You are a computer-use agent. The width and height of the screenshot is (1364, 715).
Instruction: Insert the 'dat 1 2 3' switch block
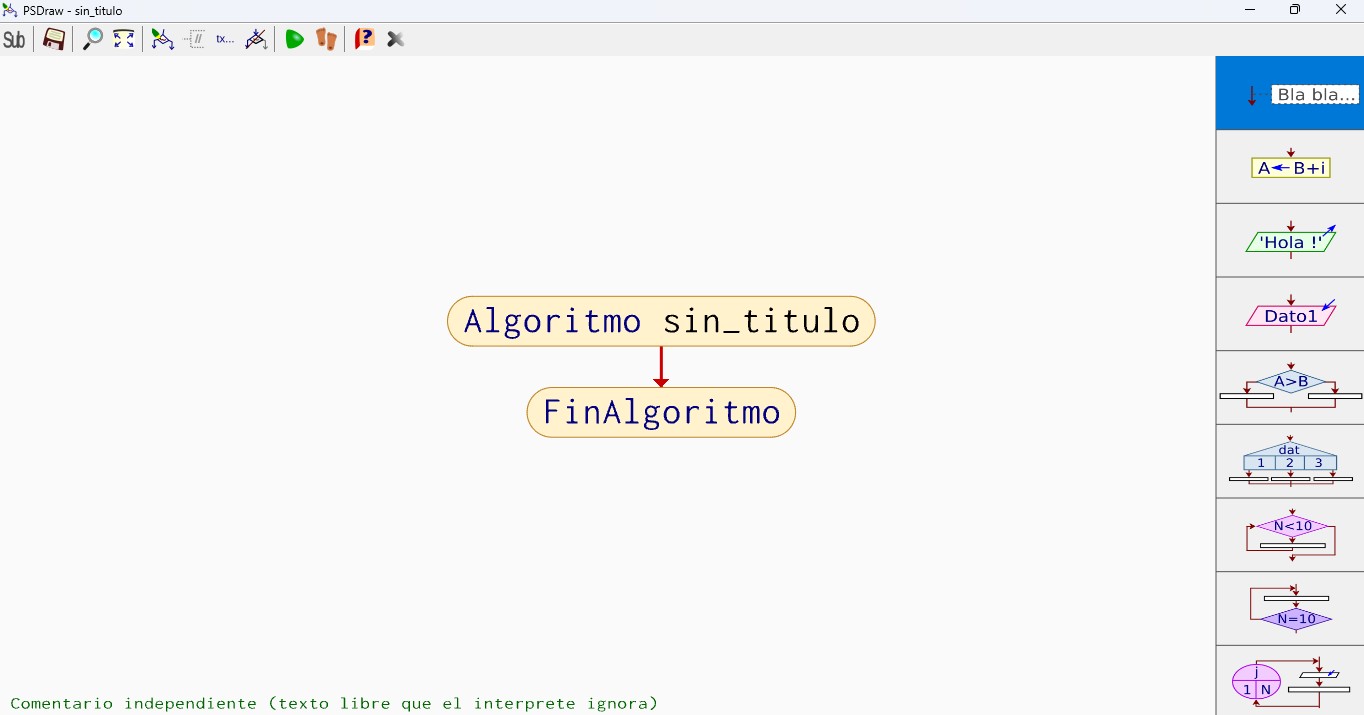tap(1290, 462)
